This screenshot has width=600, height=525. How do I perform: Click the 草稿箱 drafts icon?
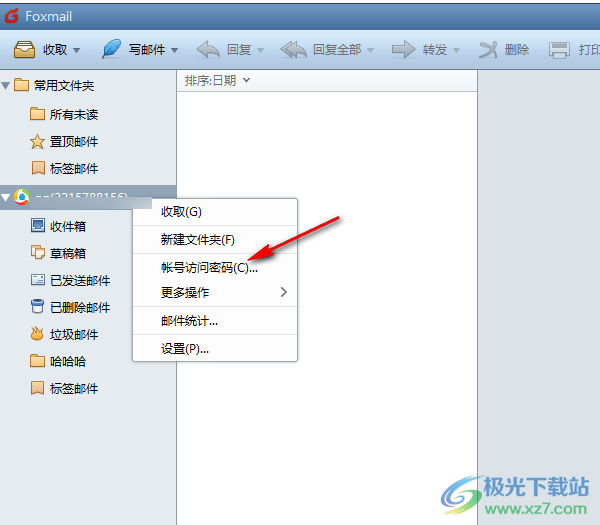(38, 253)
